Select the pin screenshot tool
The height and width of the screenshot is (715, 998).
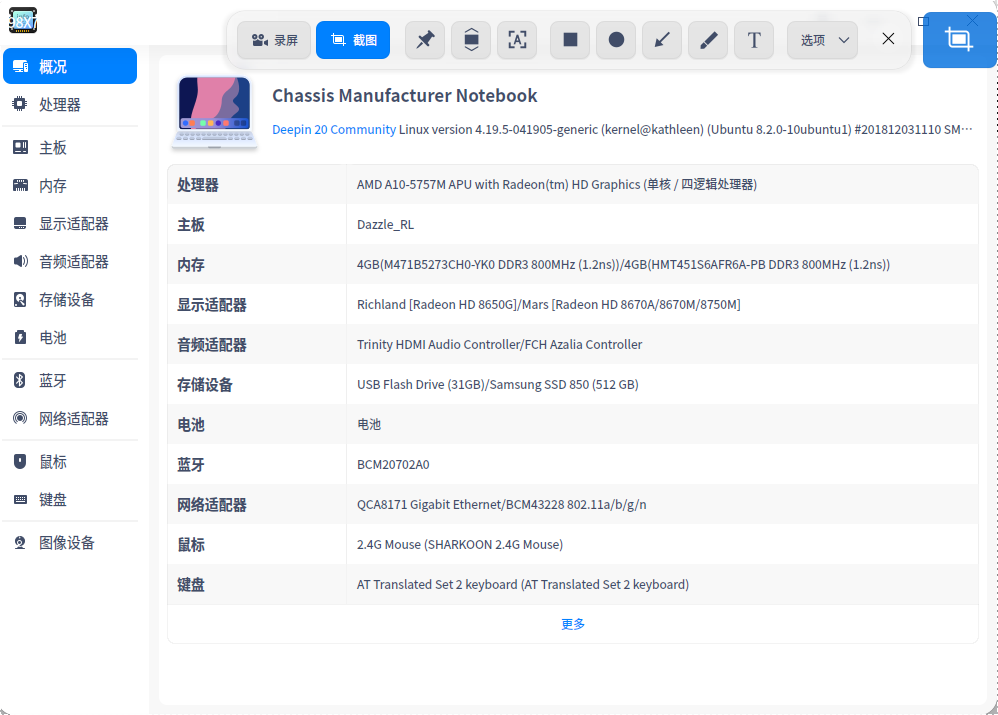424,40
